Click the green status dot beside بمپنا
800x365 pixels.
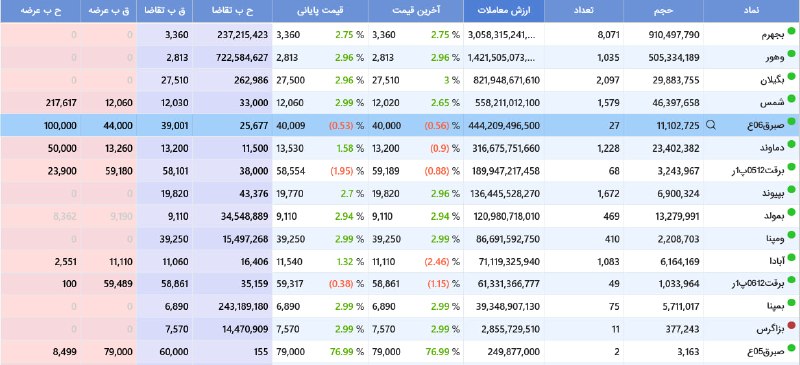[791, 302]
